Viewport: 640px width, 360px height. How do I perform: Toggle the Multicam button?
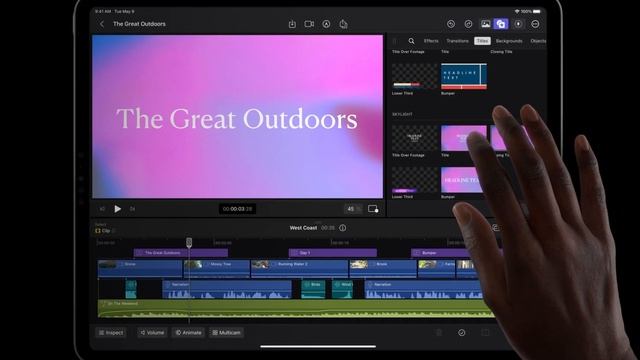coord(227,333)
